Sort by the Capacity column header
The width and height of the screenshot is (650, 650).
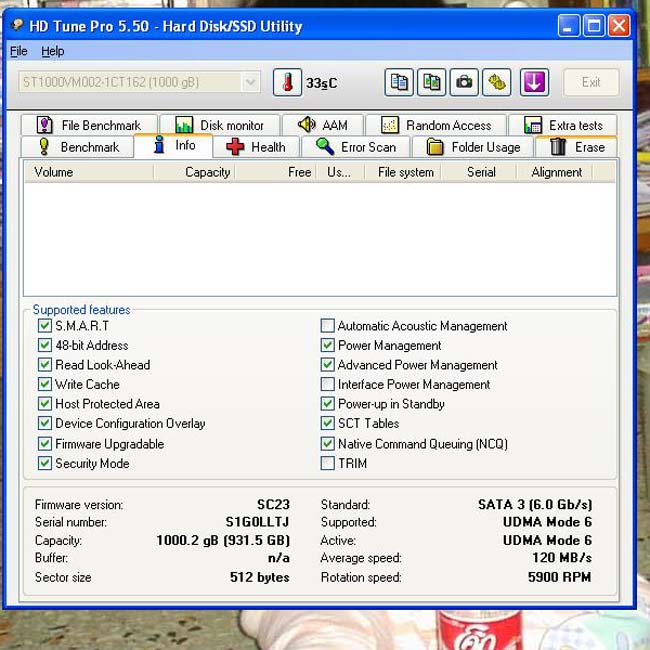(x=194, y=172)
